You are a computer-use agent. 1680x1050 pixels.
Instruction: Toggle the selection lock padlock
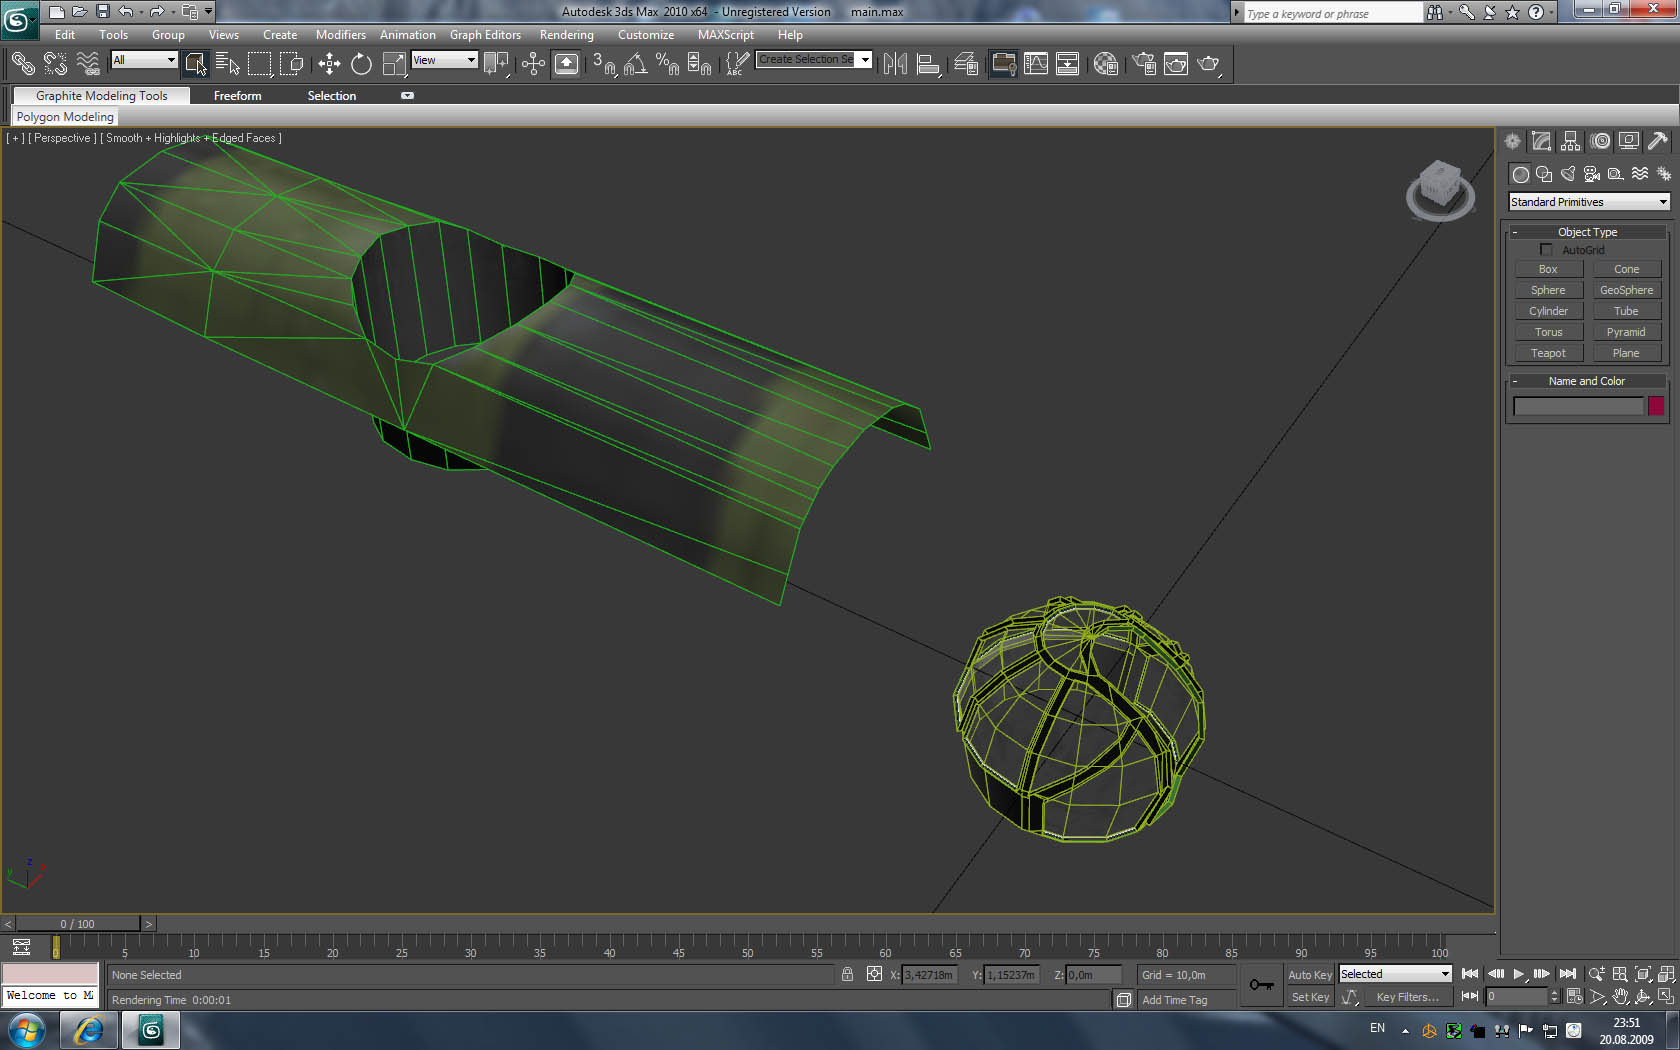tap(847, 975)
